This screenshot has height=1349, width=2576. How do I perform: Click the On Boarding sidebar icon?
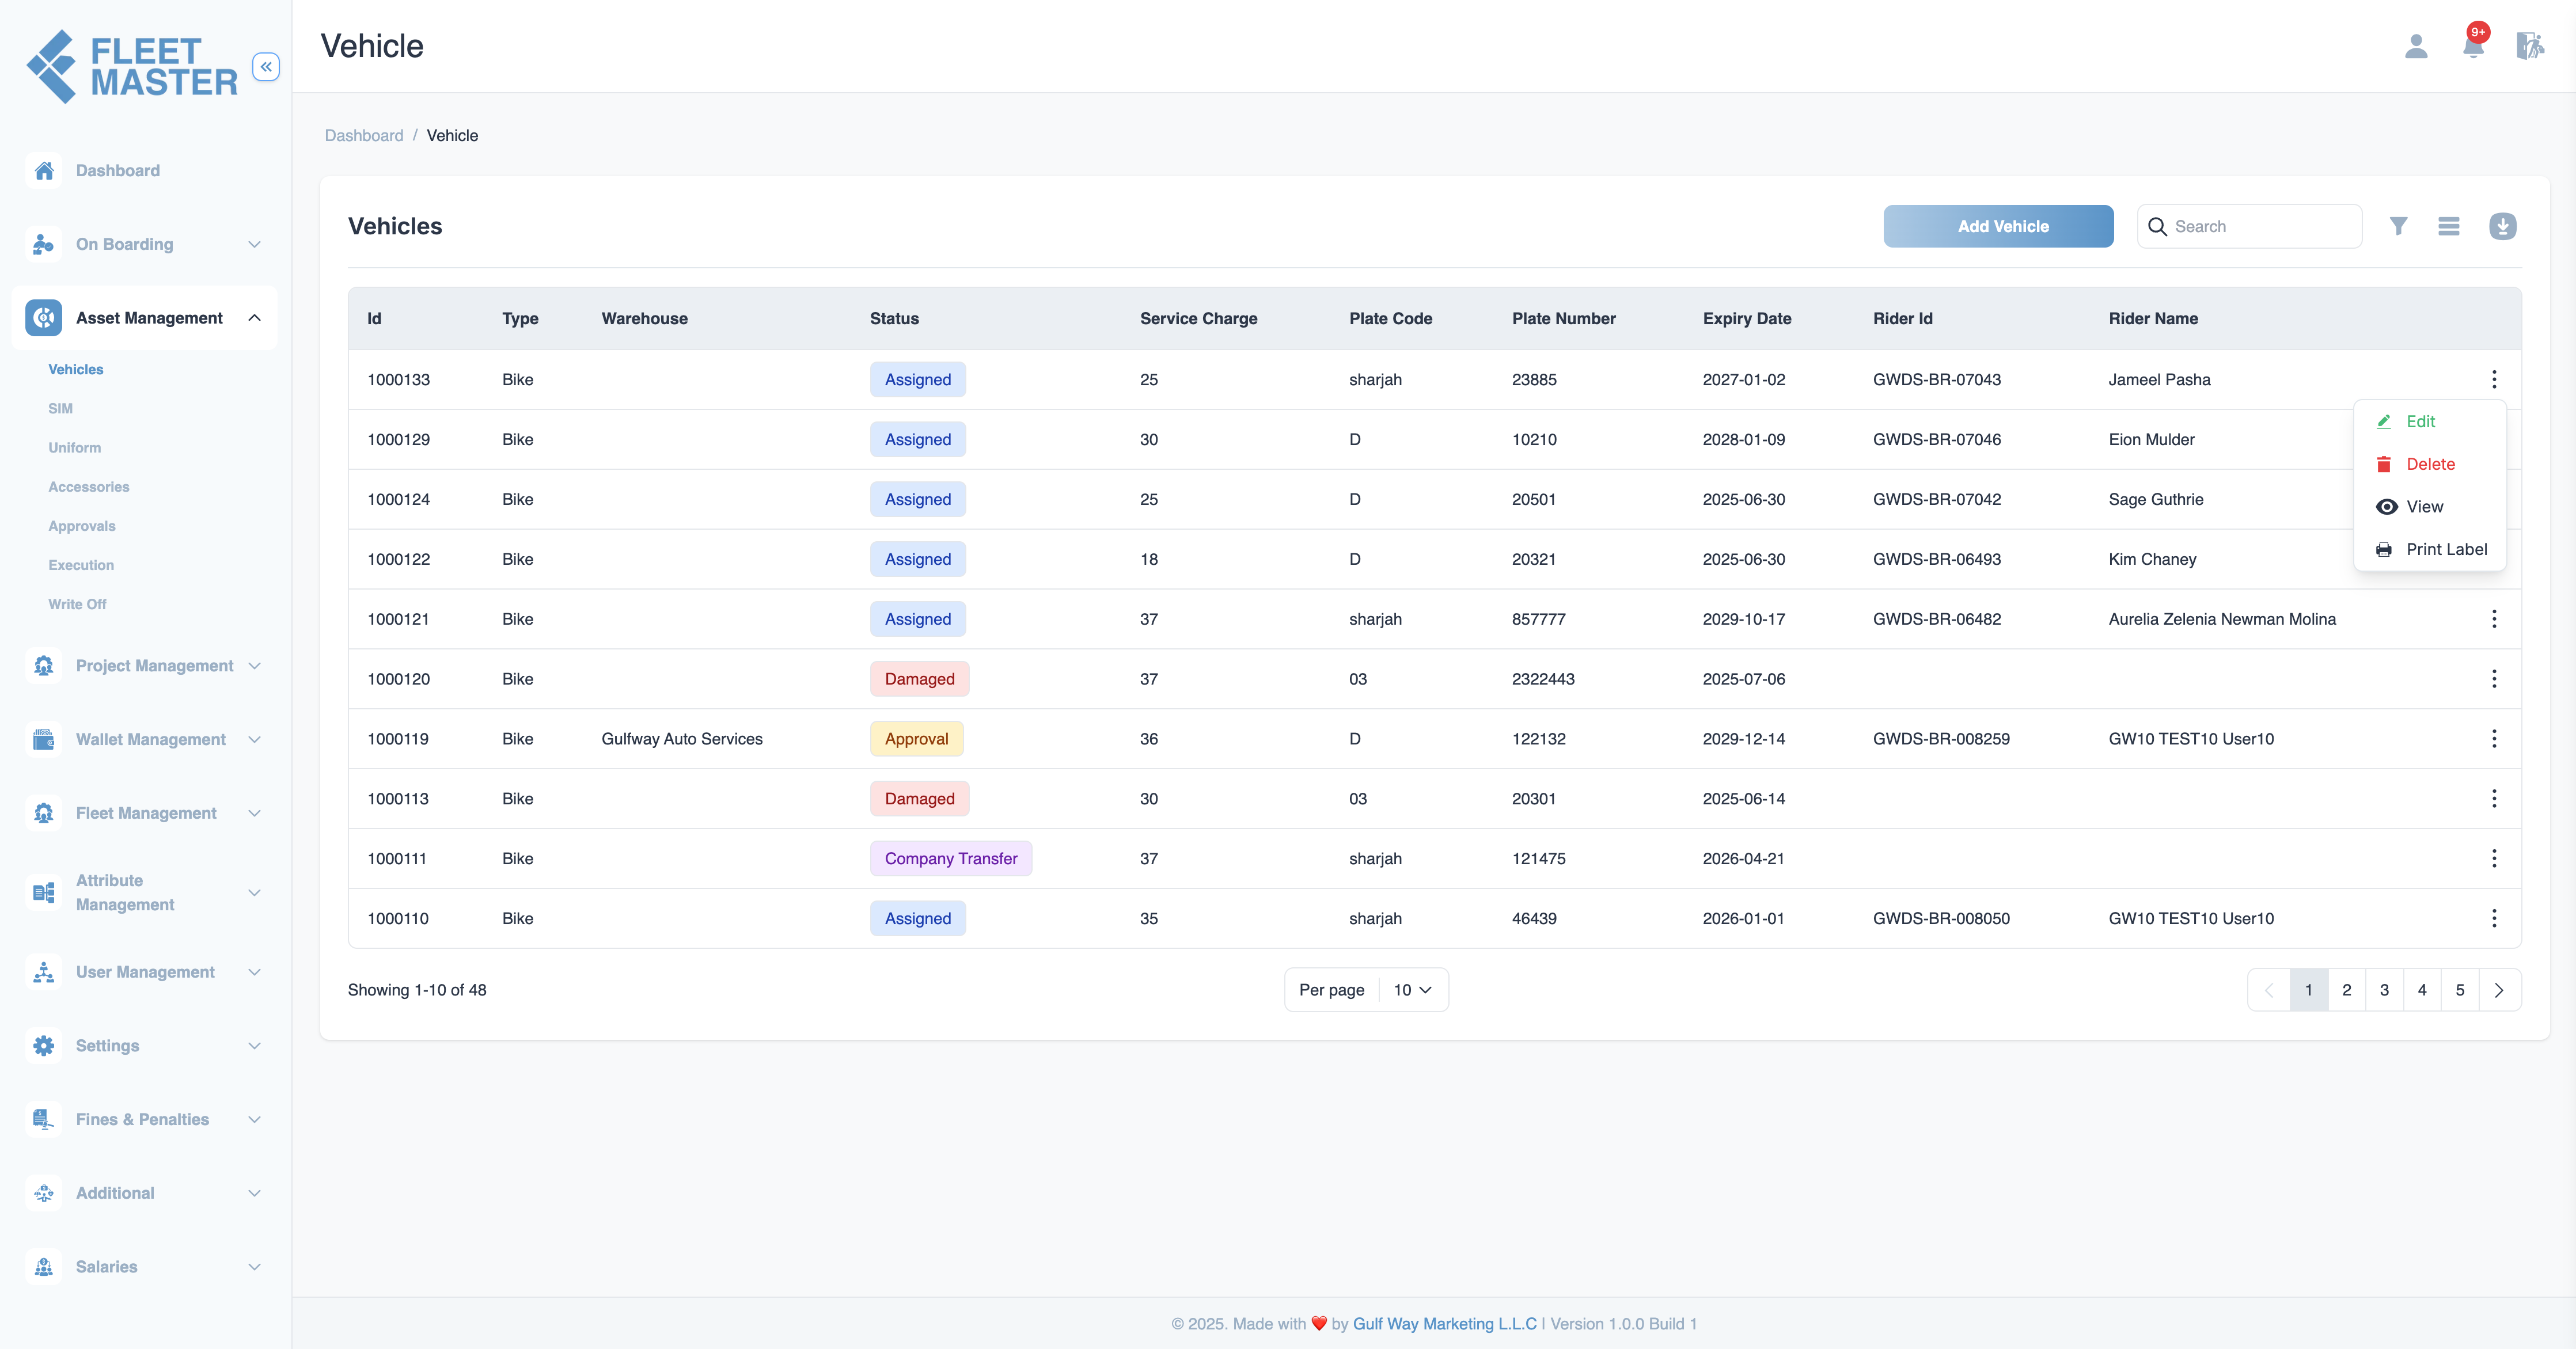[44, 244]
